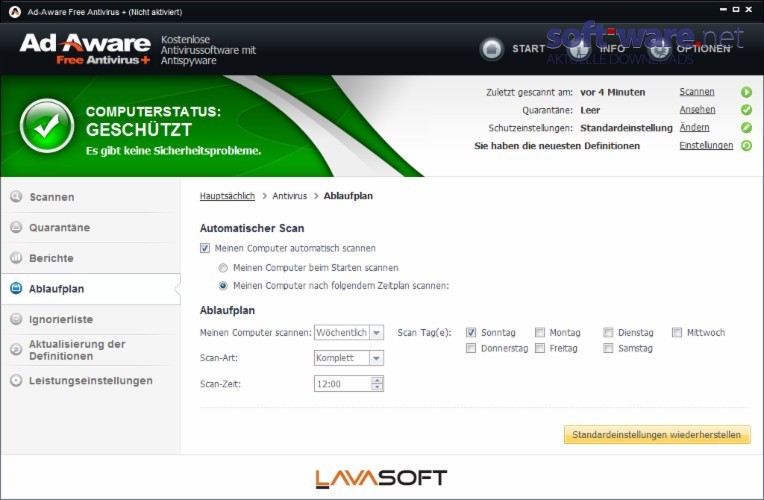The height and width of the screenshot is (500, 764).
Task: Open Scannen in the sidebar
Action: click(x=91, y=197)
